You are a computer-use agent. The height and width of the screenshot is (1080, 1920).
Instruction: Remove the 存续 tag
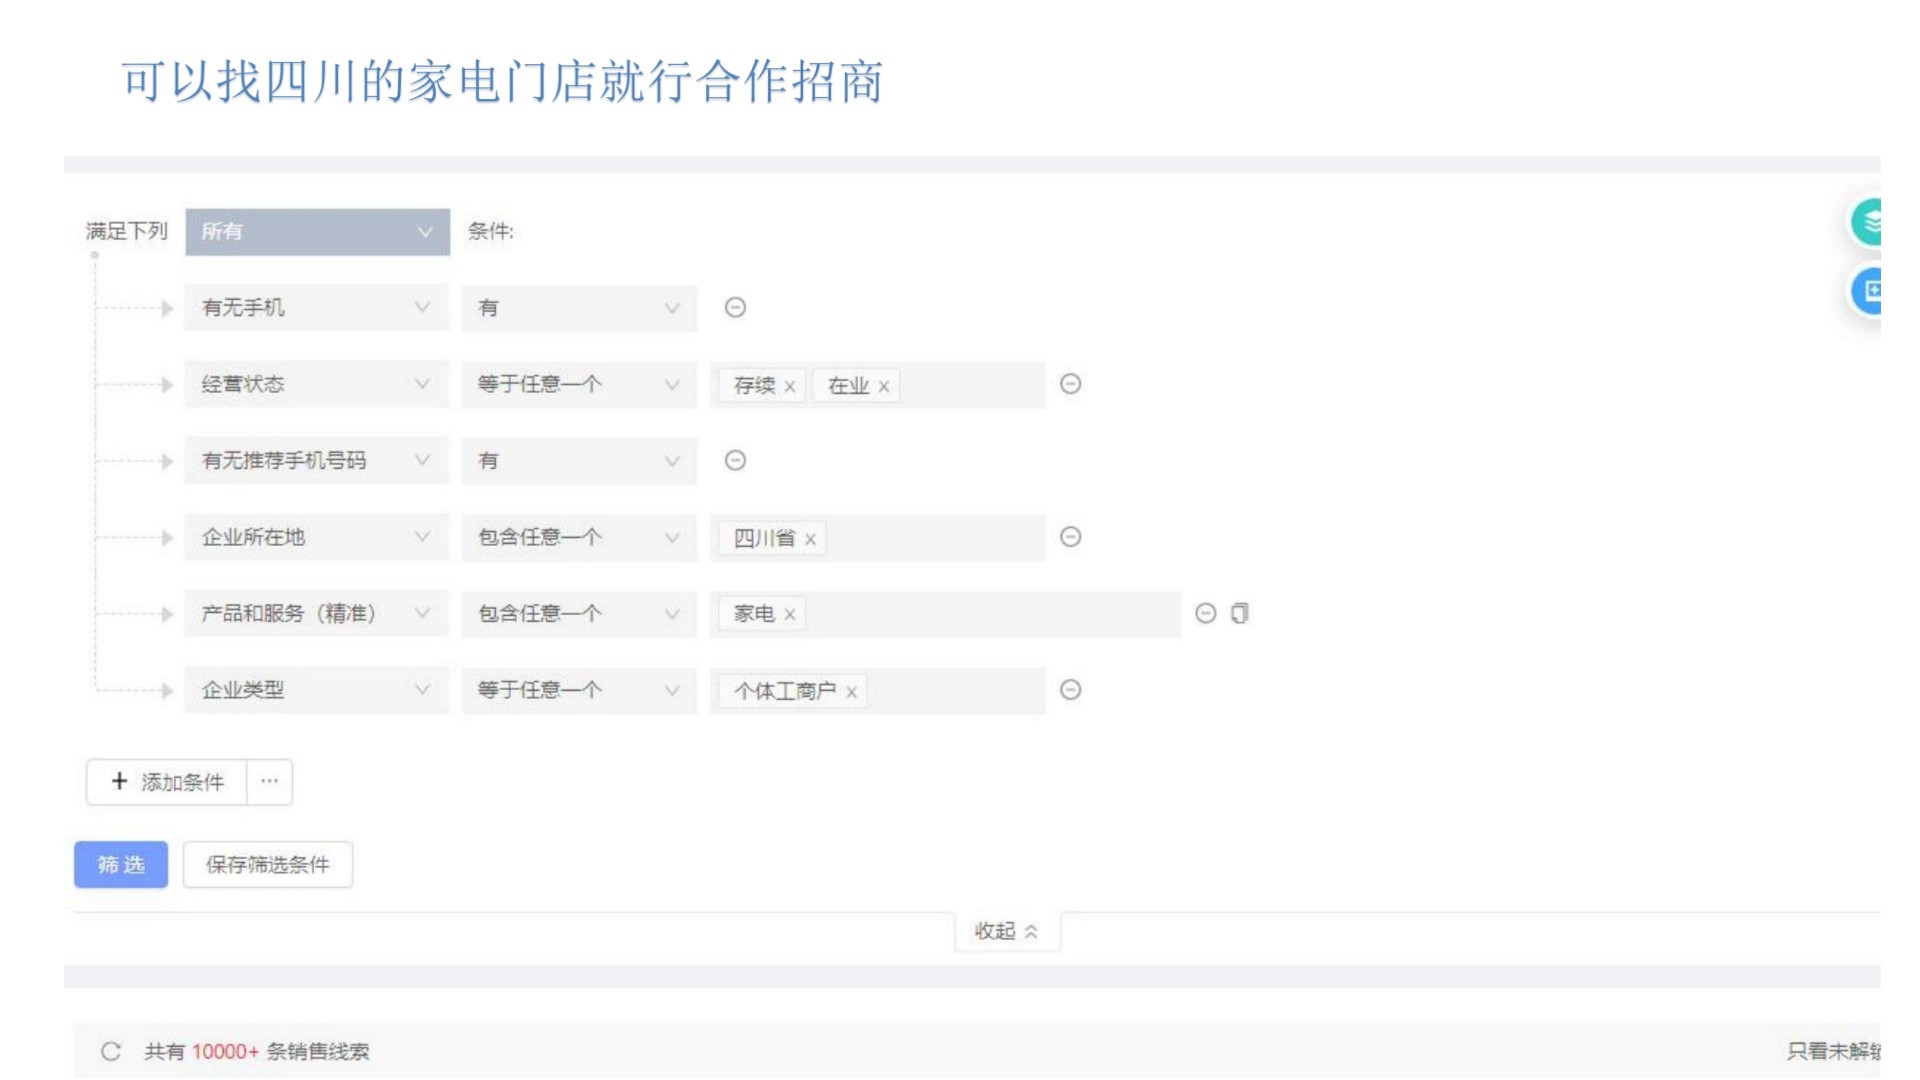790,386
